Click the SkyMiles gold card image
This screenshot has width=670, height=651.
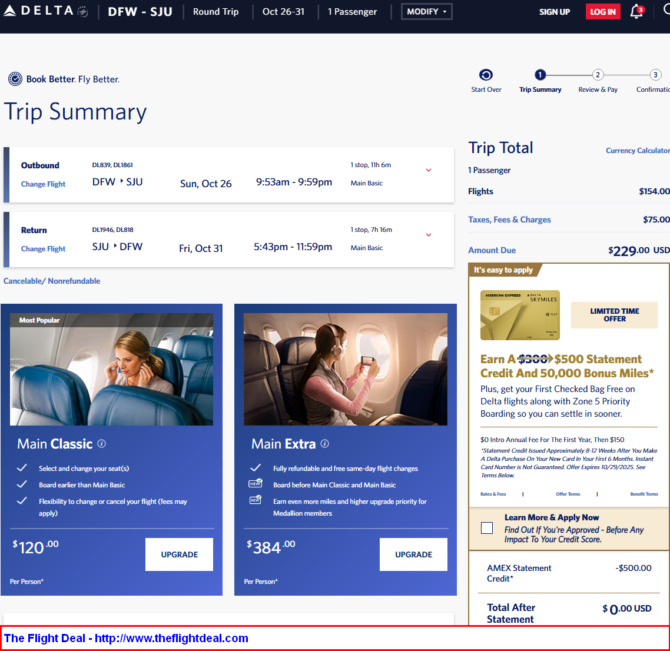tap(520, 315)
